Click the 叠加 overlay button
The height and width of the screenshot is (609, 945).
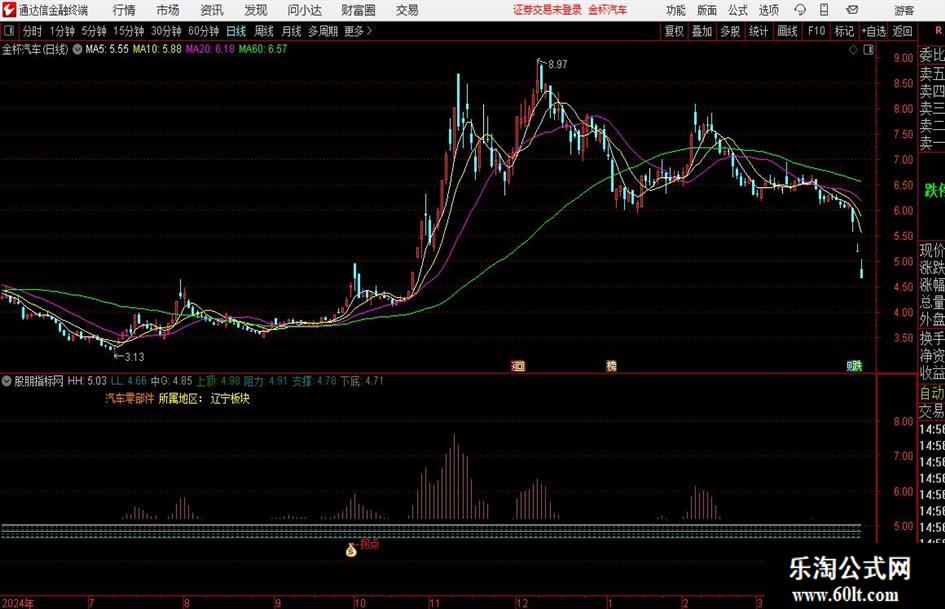(x=702, y=31)
